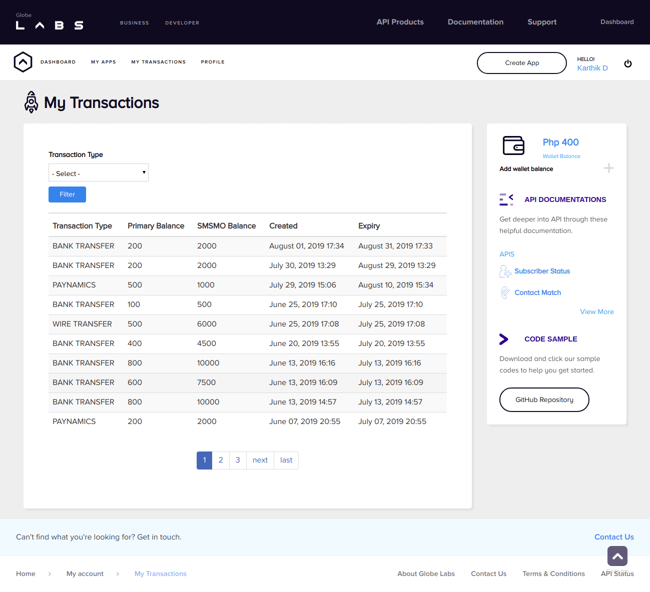Click the Karthik D user name

(592, 68)
